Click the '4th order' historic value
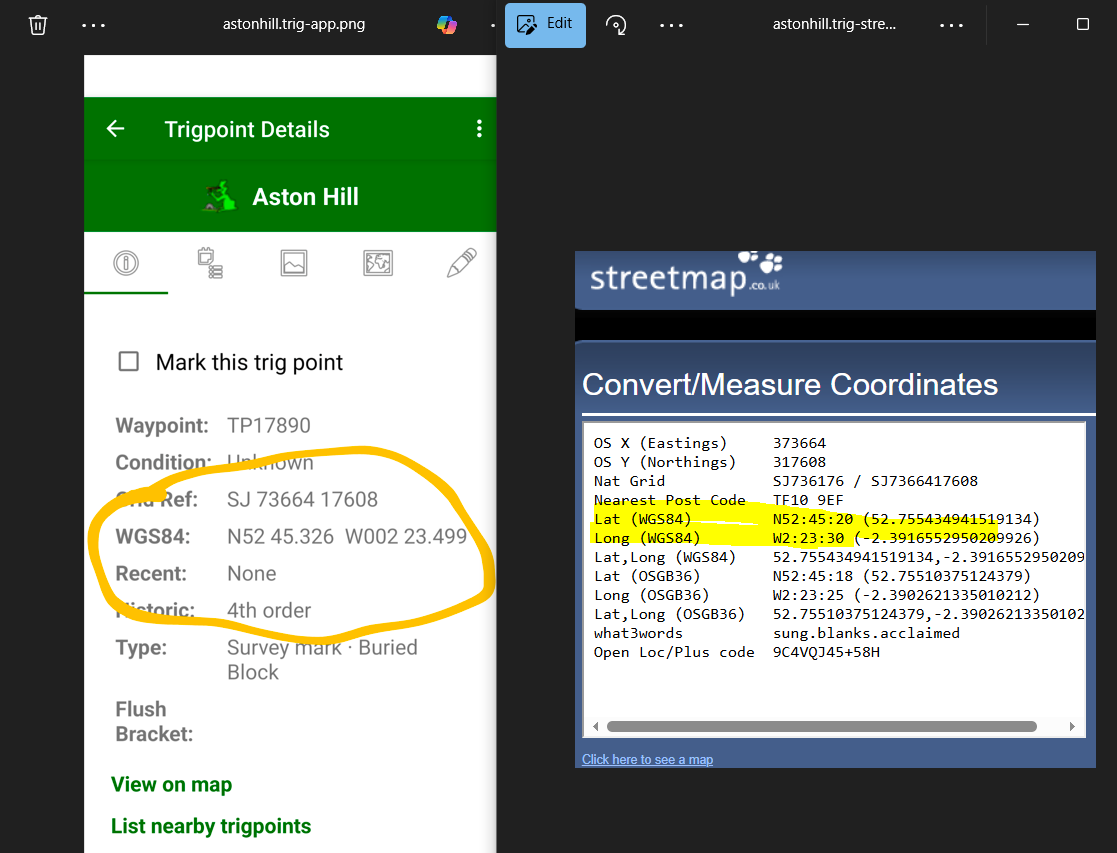This screenshot has width=1117, height=853. pyautogui.click(x=269, y=611)
